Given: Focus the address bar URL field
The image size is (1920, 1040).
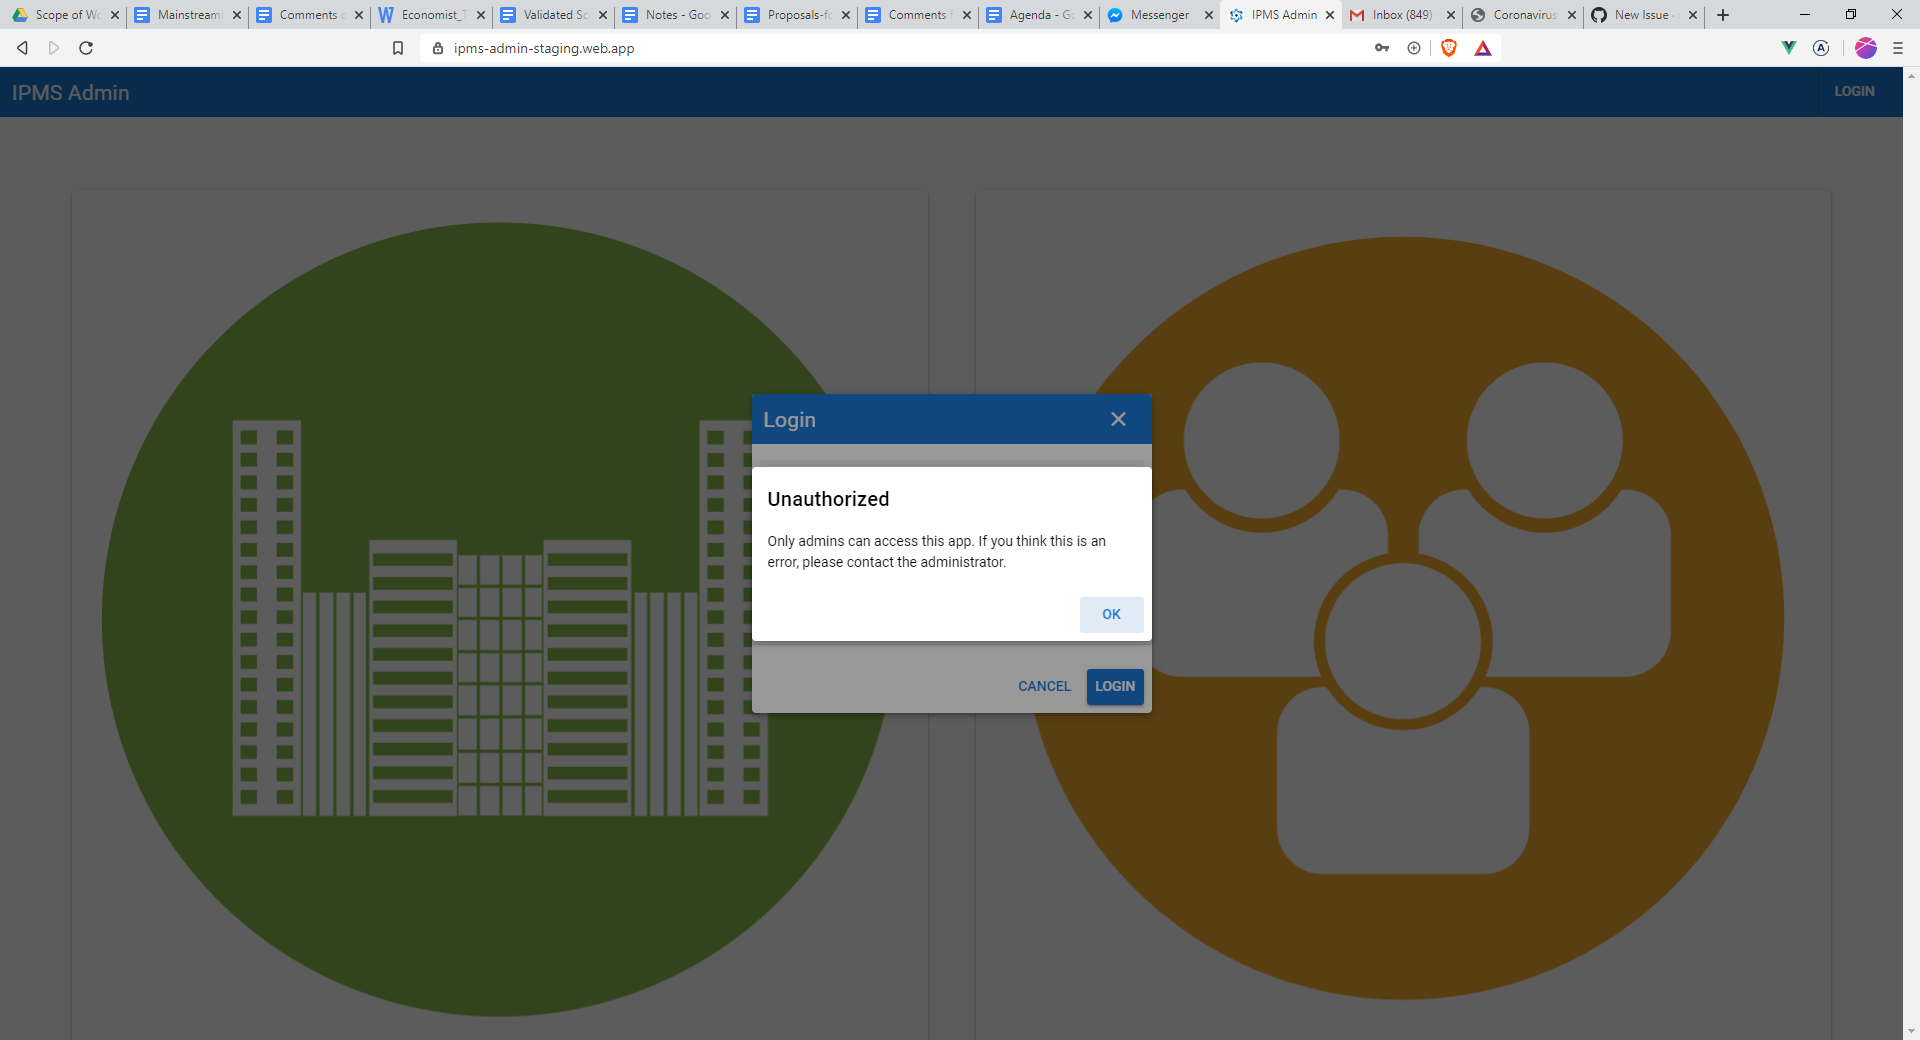Looking at the screenshot, I should tap(900, 48).
